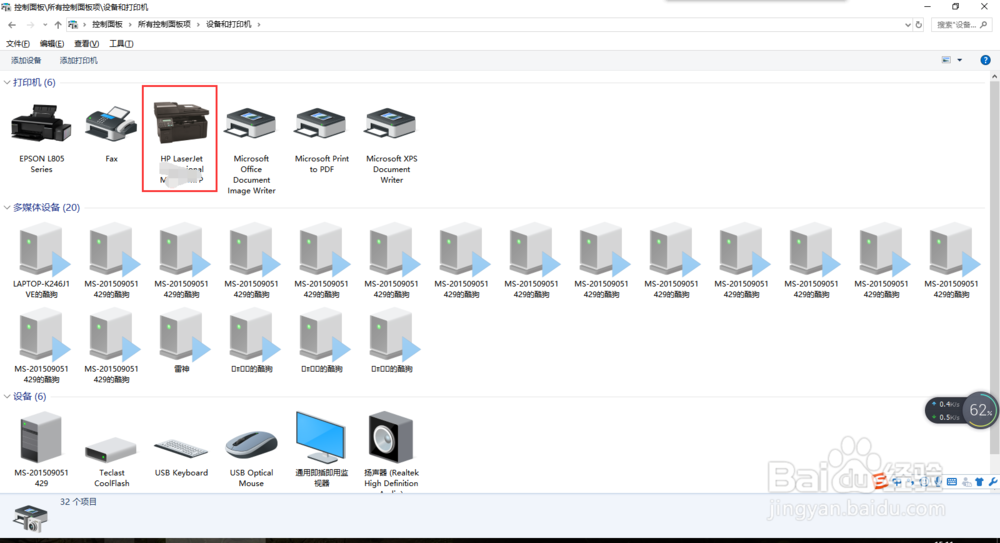
Task: Click the change view icon
Action: click(x=946, y=60)
